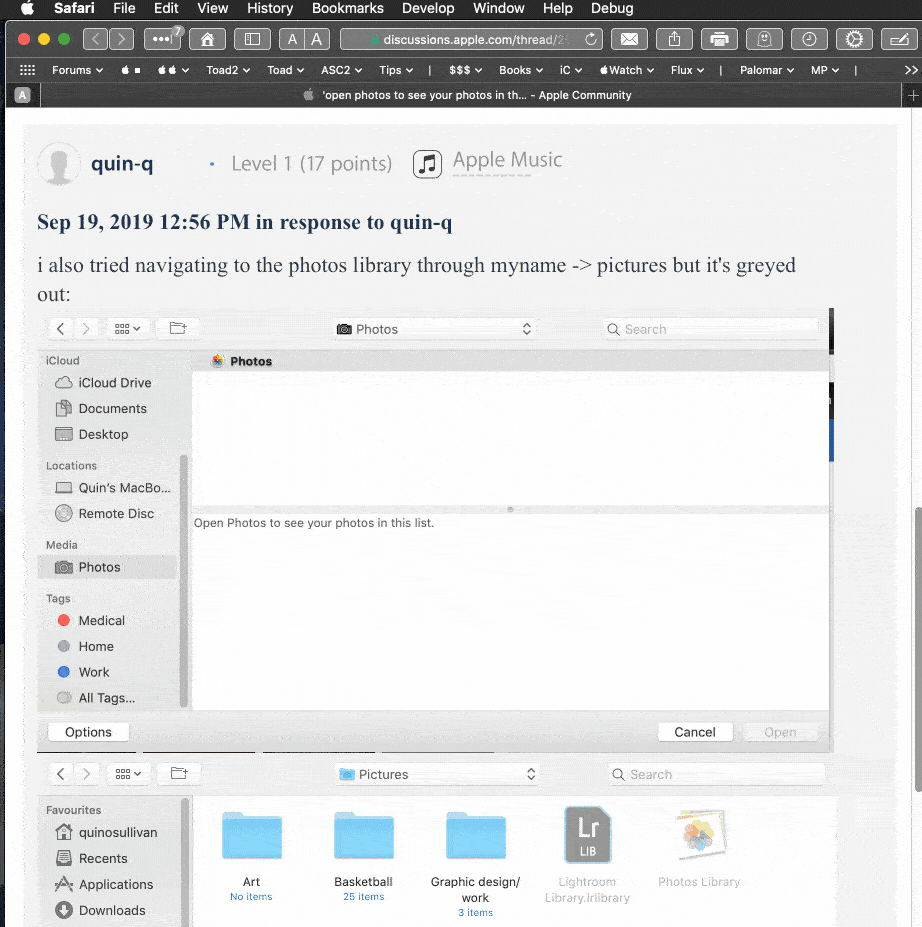The height and width of the screenshot is (927, 922).
Task: Click back arrow in Pictures dialog
Action: [x=61, y=774]
